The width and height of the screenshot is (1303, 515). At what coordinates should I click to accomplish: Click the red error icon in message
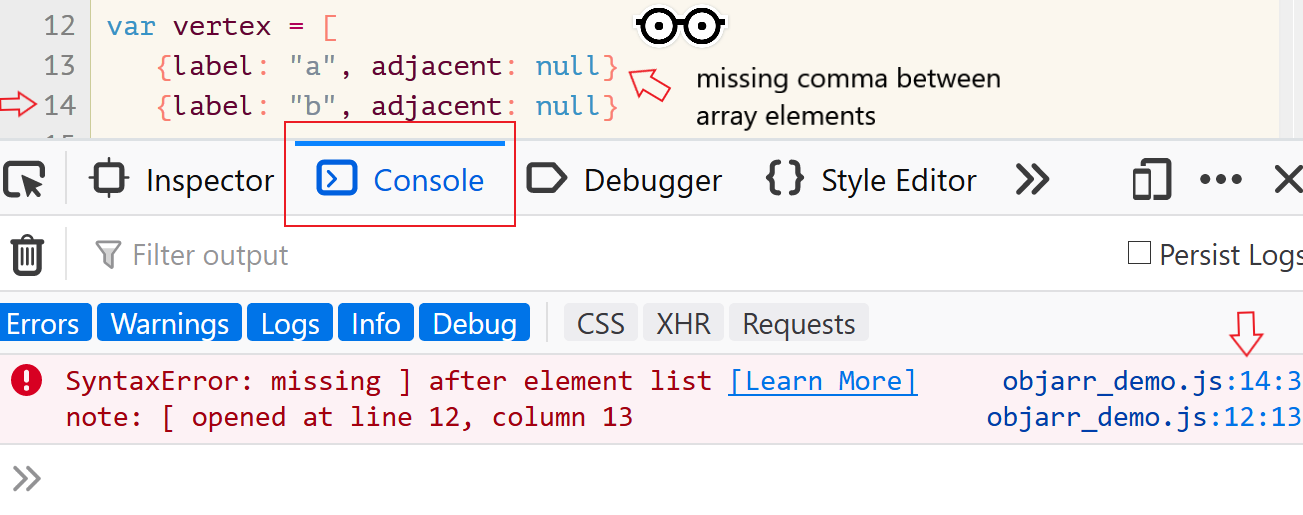click(x=27, y=381)
